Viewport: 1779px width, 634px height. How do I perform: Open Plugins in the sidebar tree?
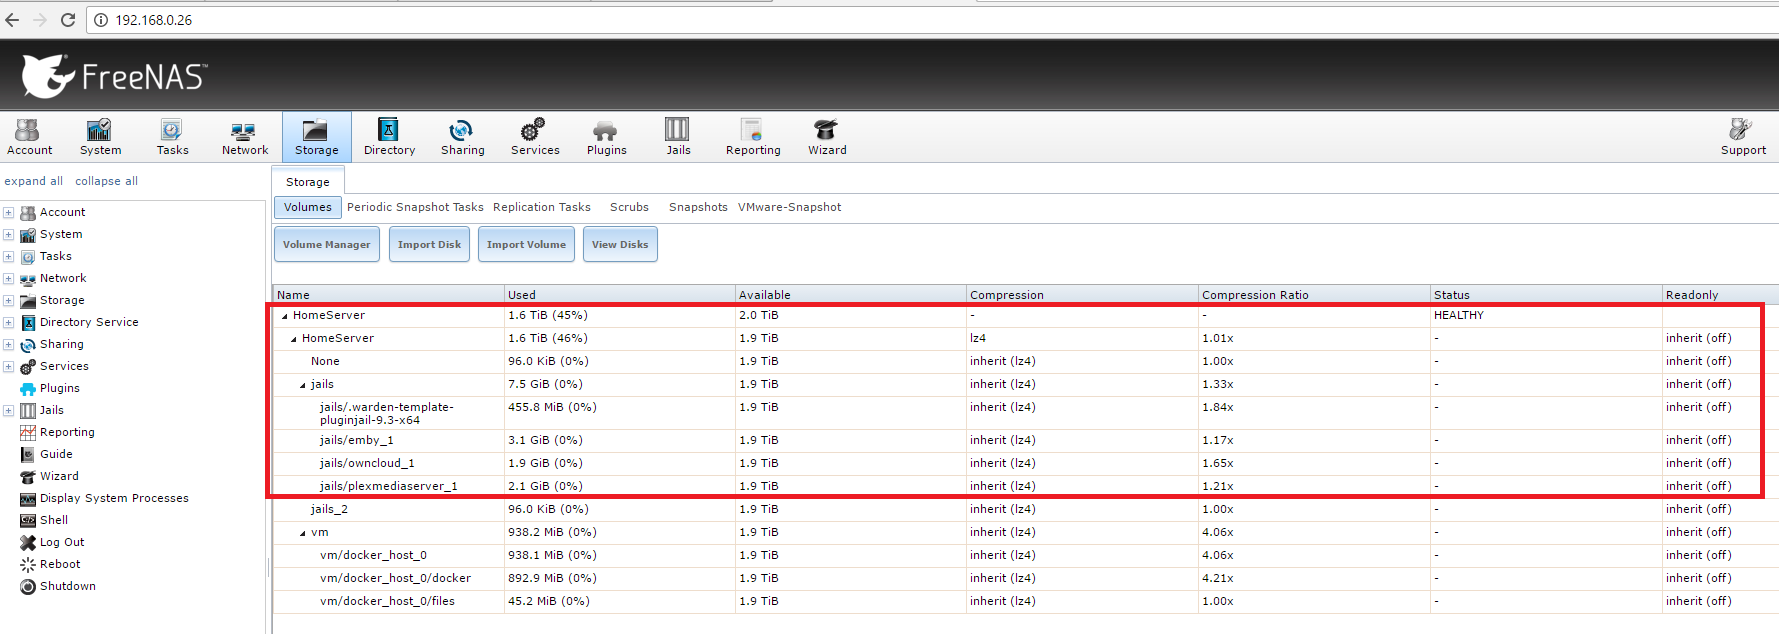[x=60, y=388]
